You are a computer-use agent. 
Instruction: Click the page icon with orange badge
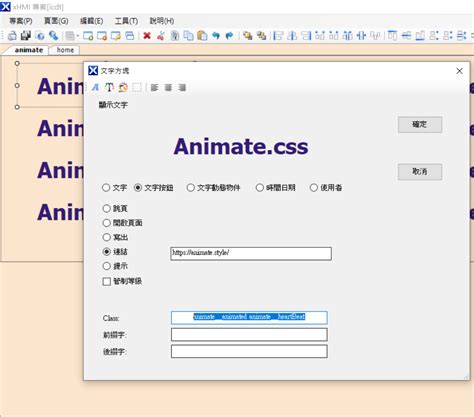(x=102, y=35)
